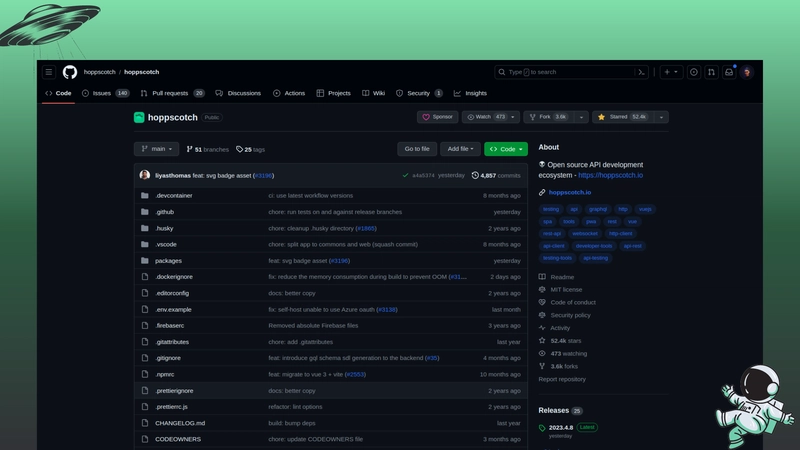Open the Actions tab
This screenshot has height=450, width=800.
(289, 93)
